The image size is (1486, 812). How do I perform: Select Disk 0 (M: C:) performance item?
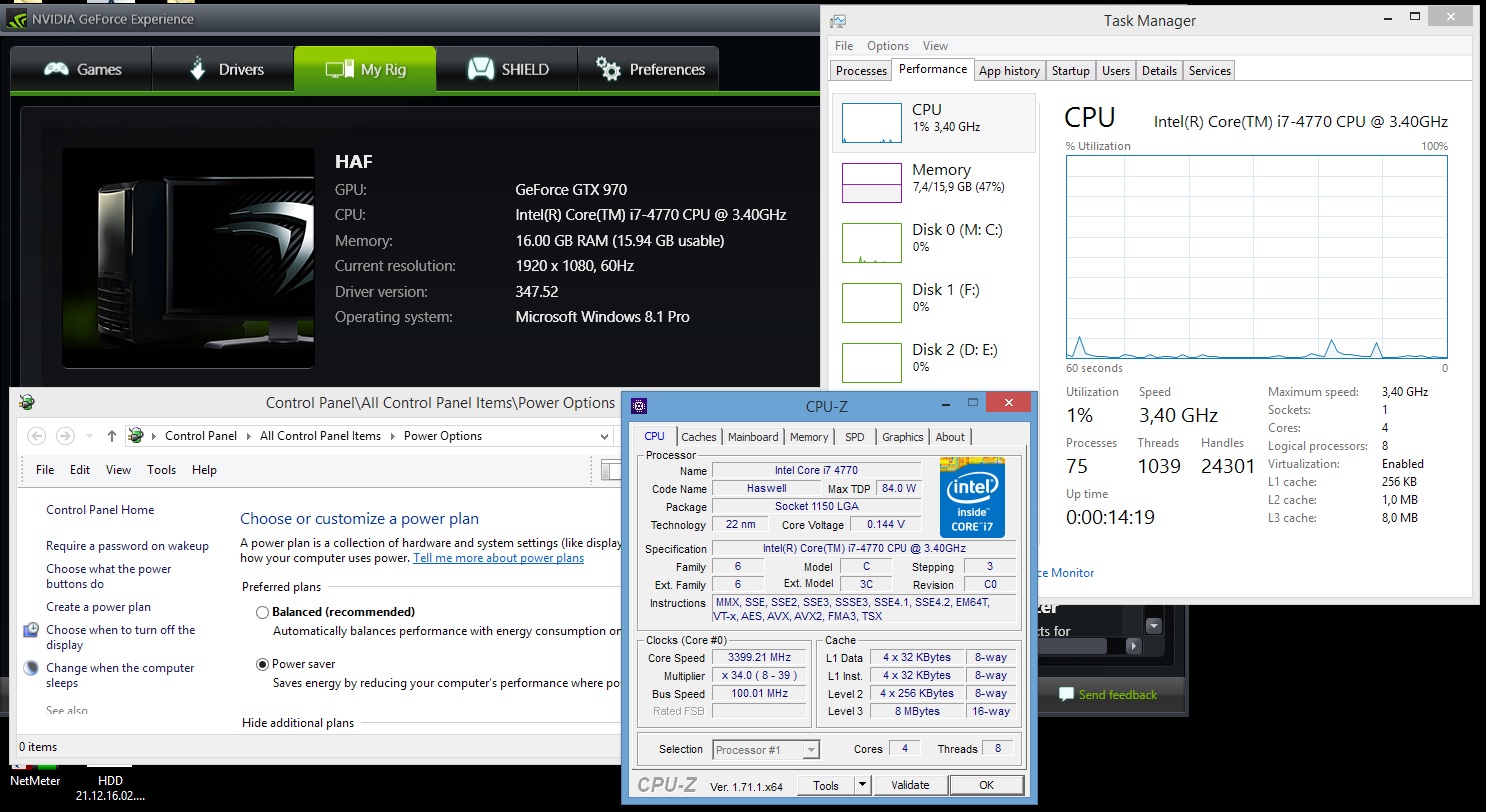(933, 242)
